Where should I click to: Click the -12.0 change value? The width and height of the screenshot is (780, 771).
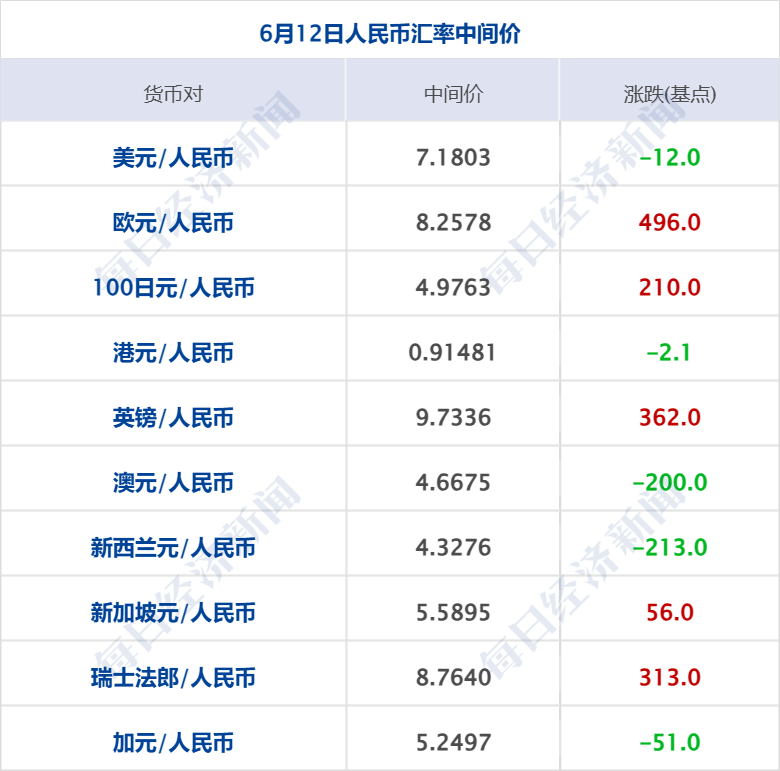click(670, 158)
